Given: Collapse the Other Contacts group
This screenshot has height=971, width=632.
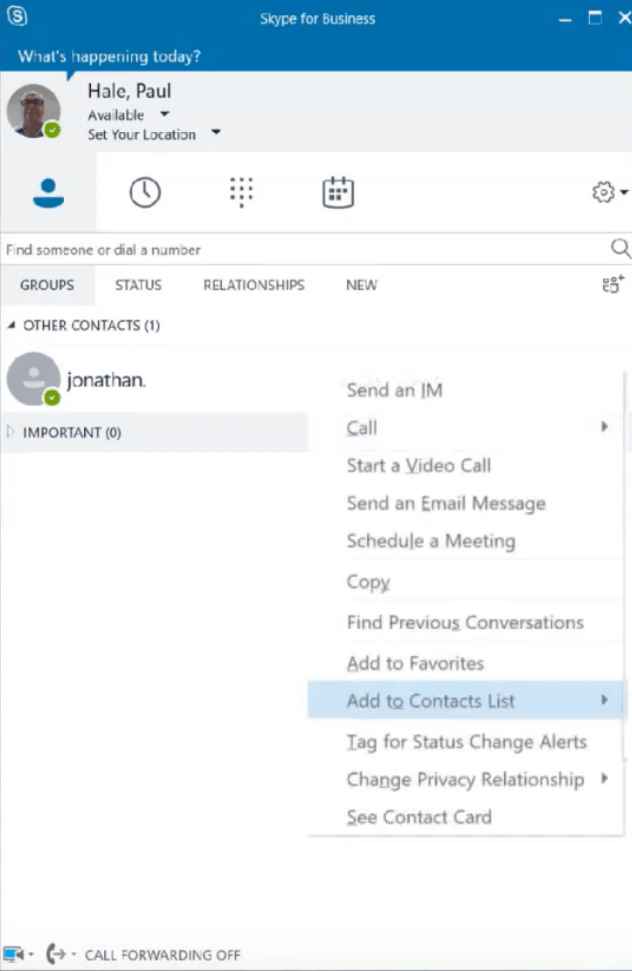Looking at the screenshot, I should click(12, 325).
